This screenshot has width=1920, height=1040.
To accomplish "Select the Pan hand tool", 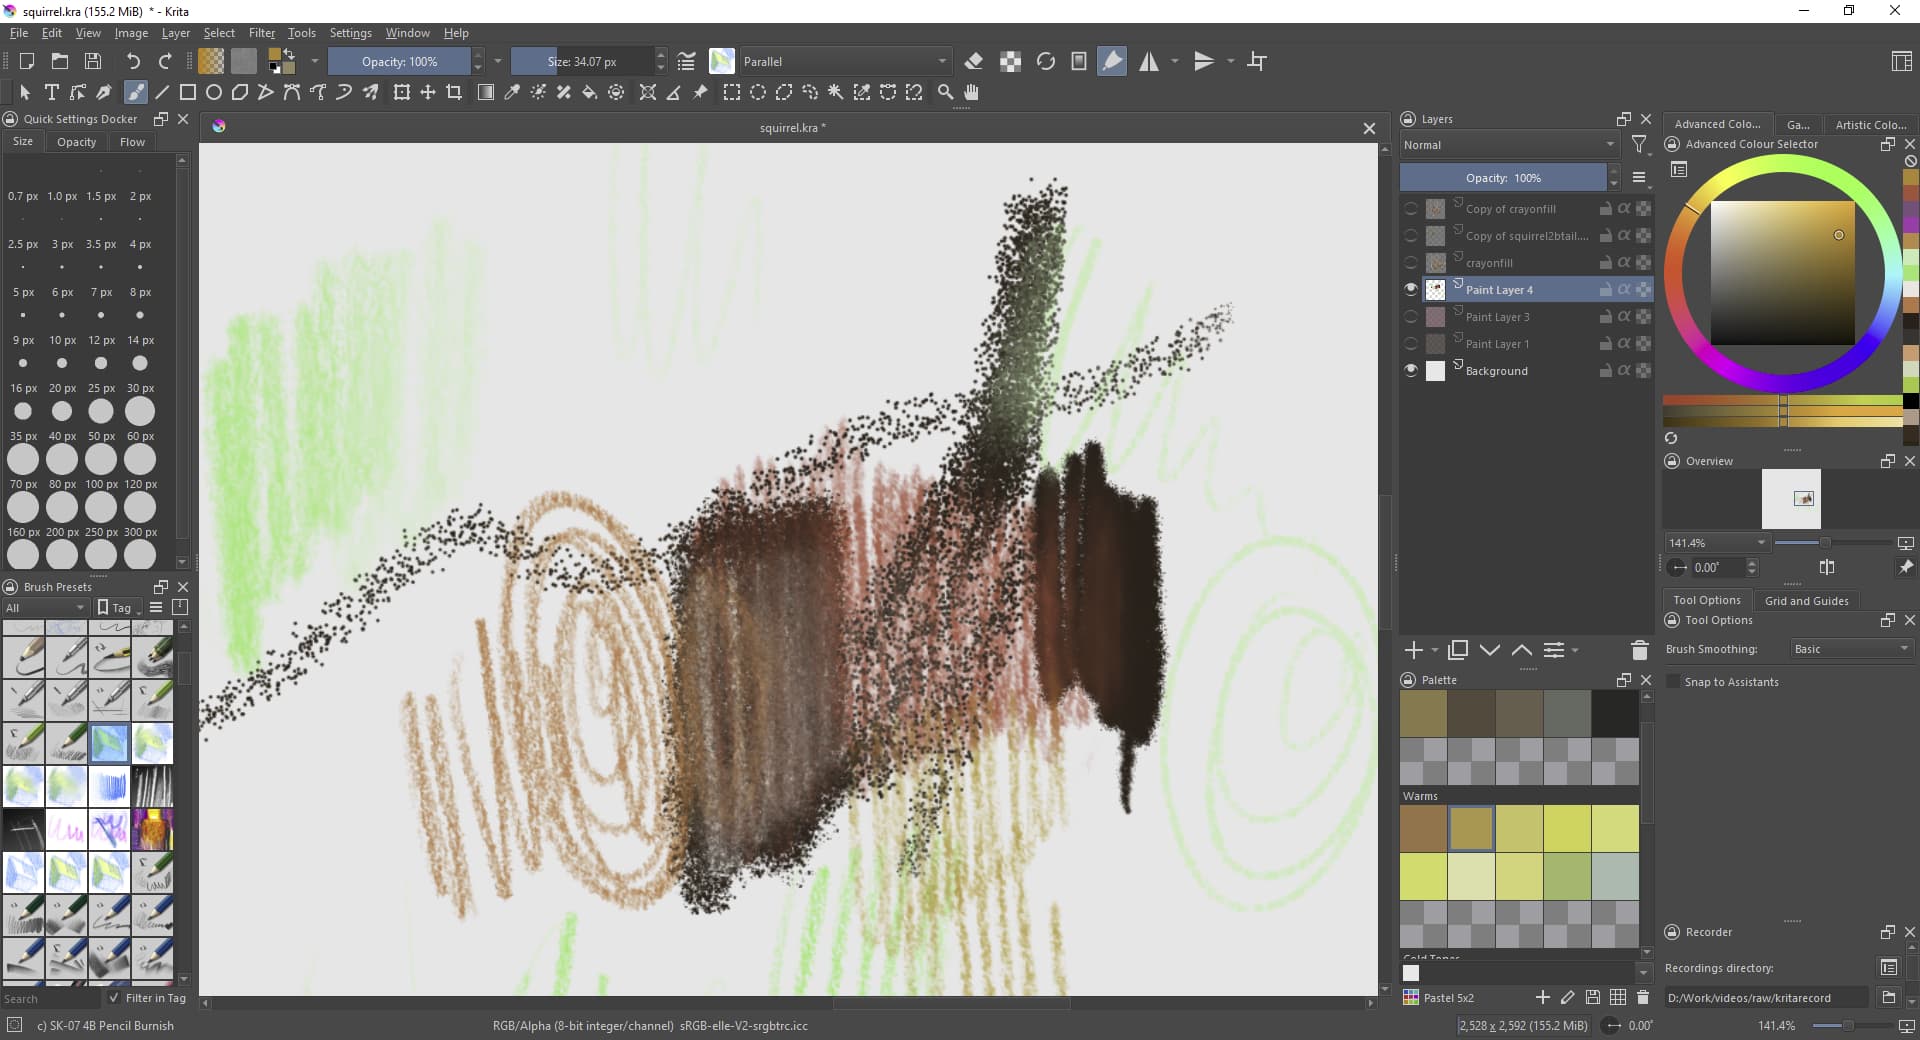I will 971,92.
